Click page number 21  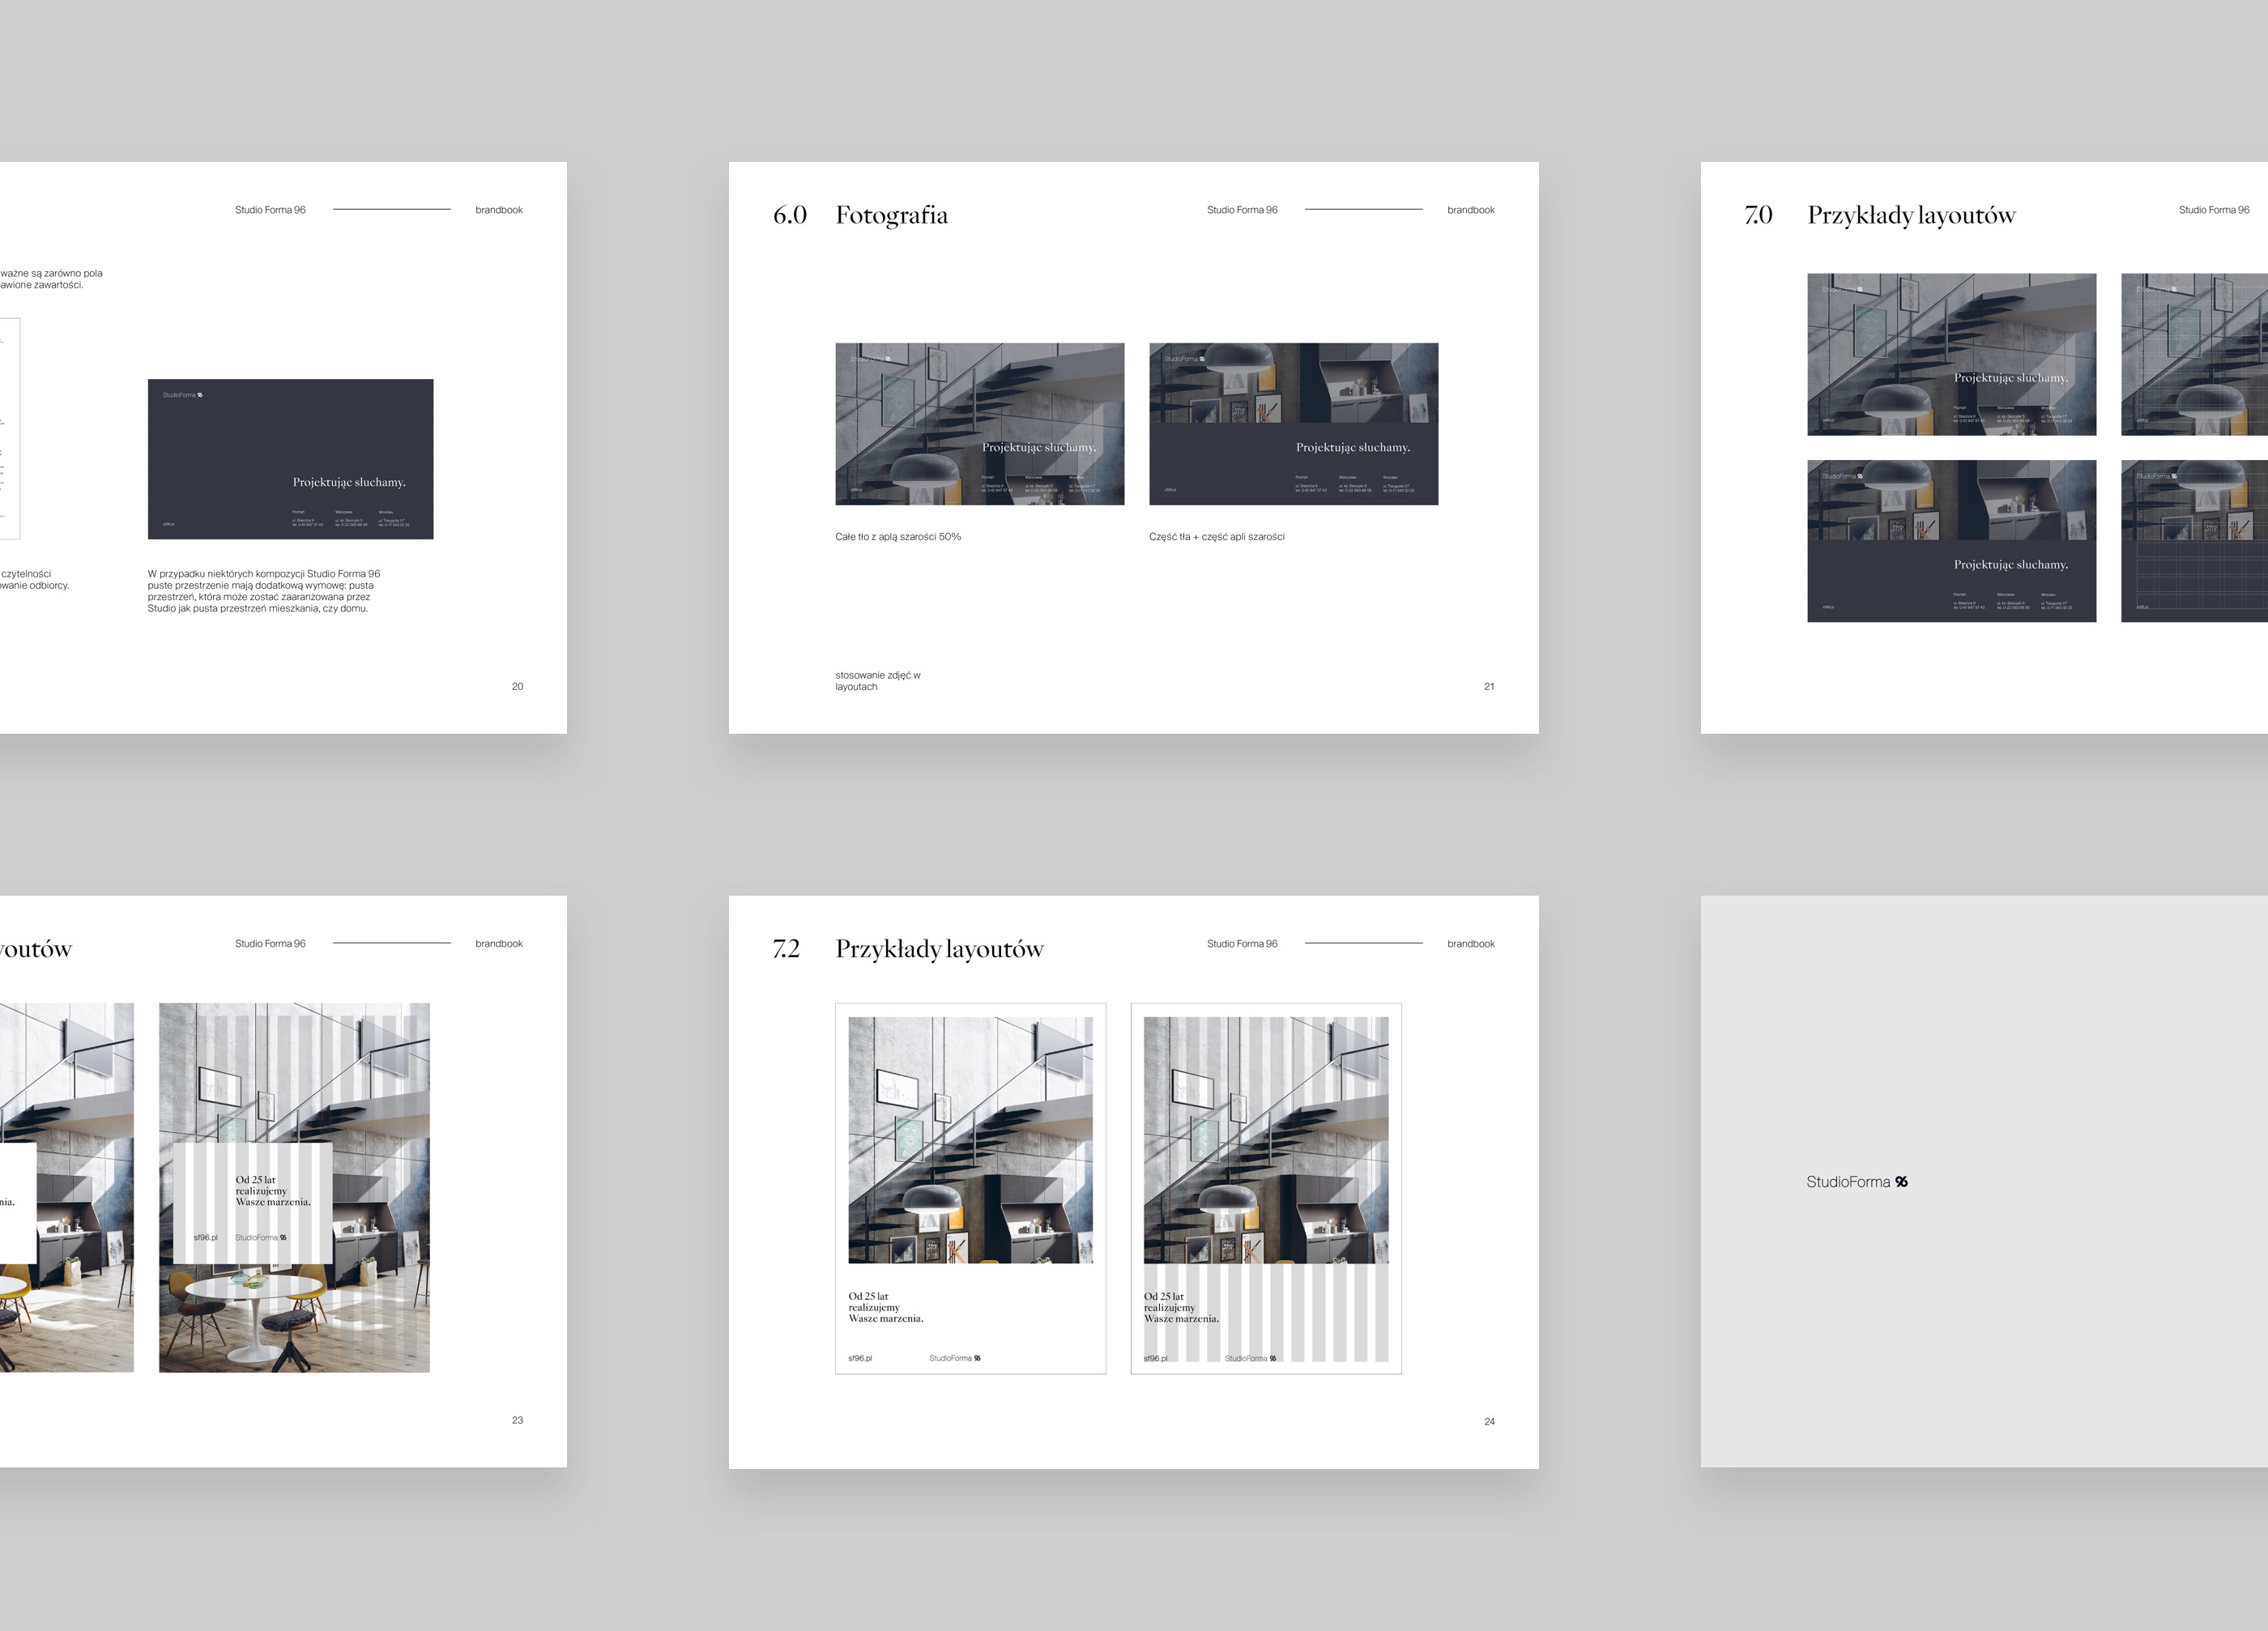click(1488, 686)
